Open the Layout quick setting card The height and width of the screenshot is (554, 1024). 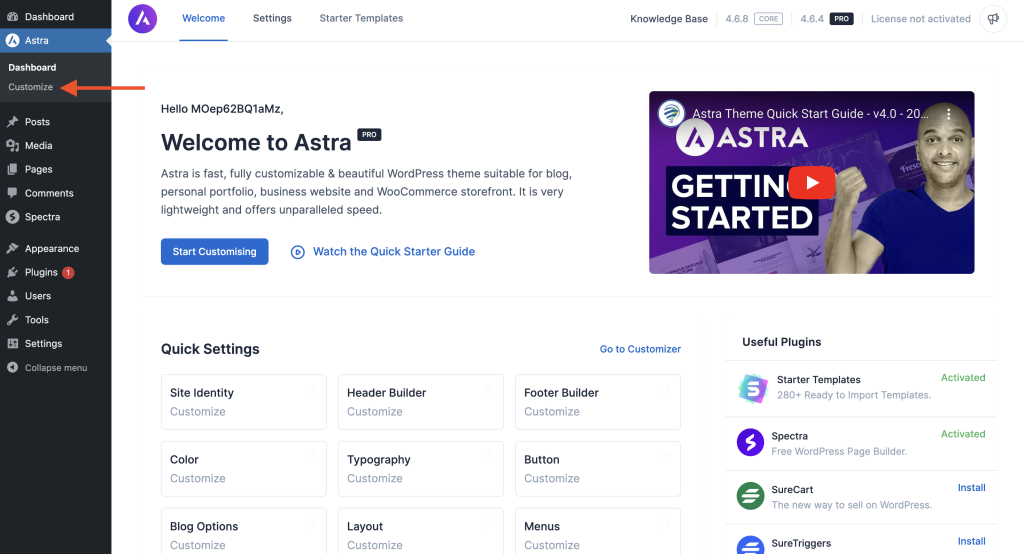coord(421,531)
